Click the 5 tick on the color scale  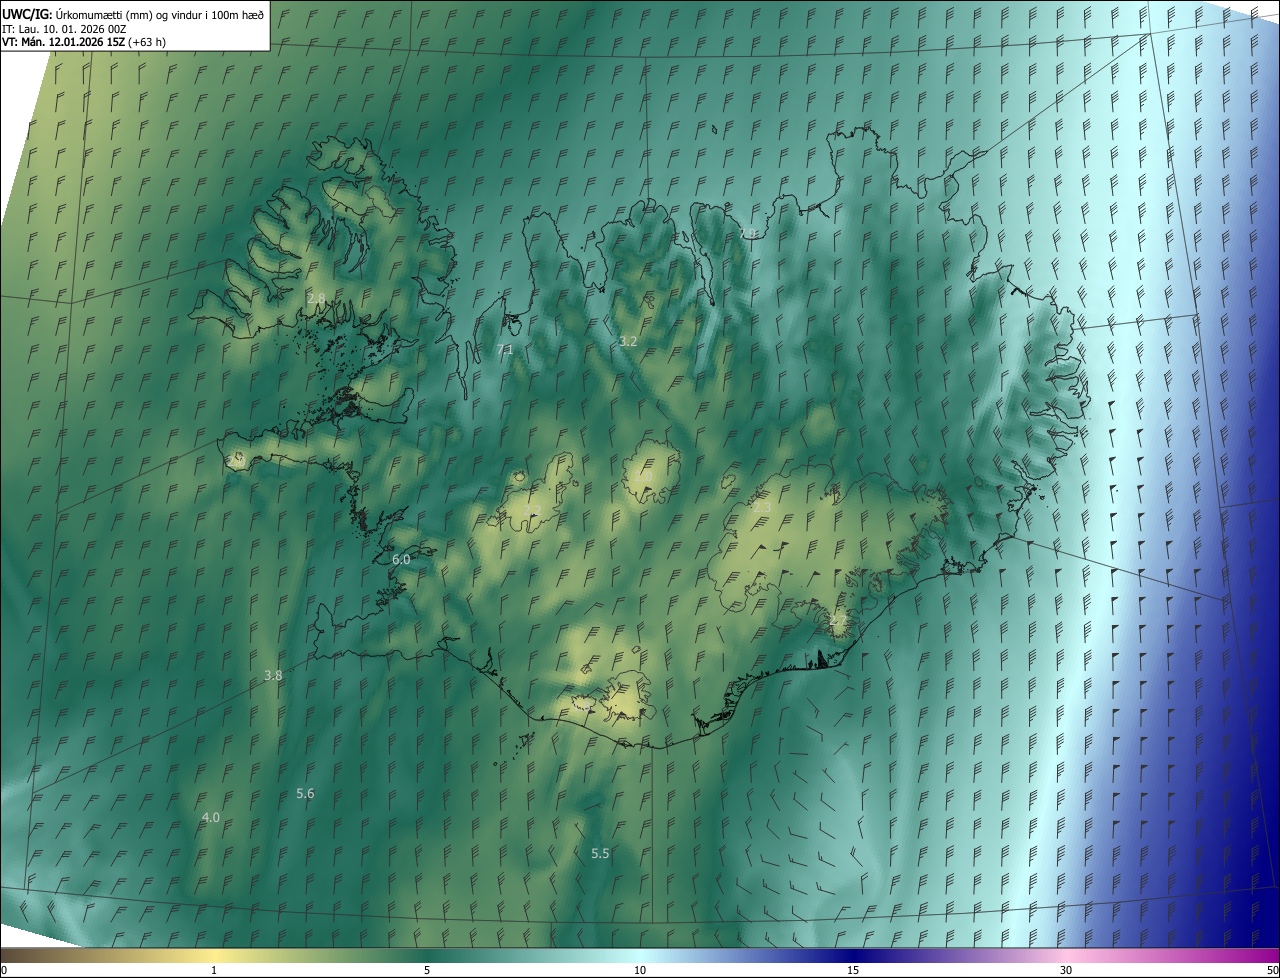pos(427,970)
